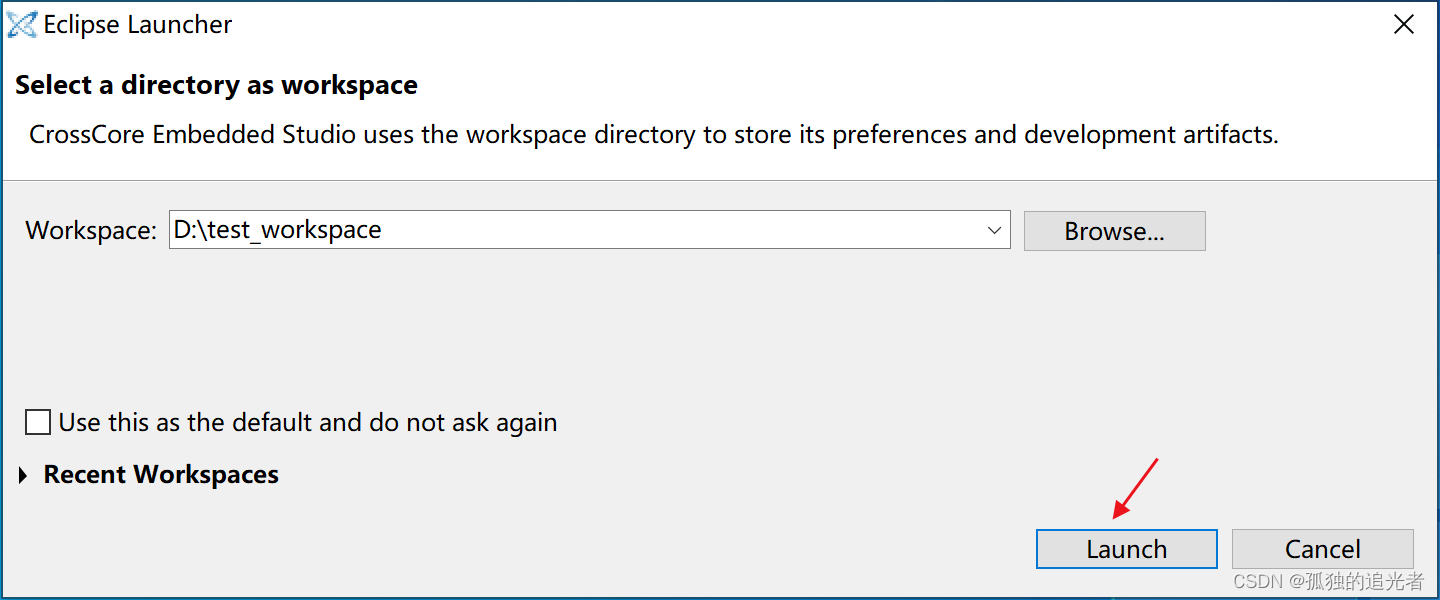Viewport: 1440px width, 600px height.
Task: Open the Workspace path dropdown arrow
Action: [x=994, y=230]
